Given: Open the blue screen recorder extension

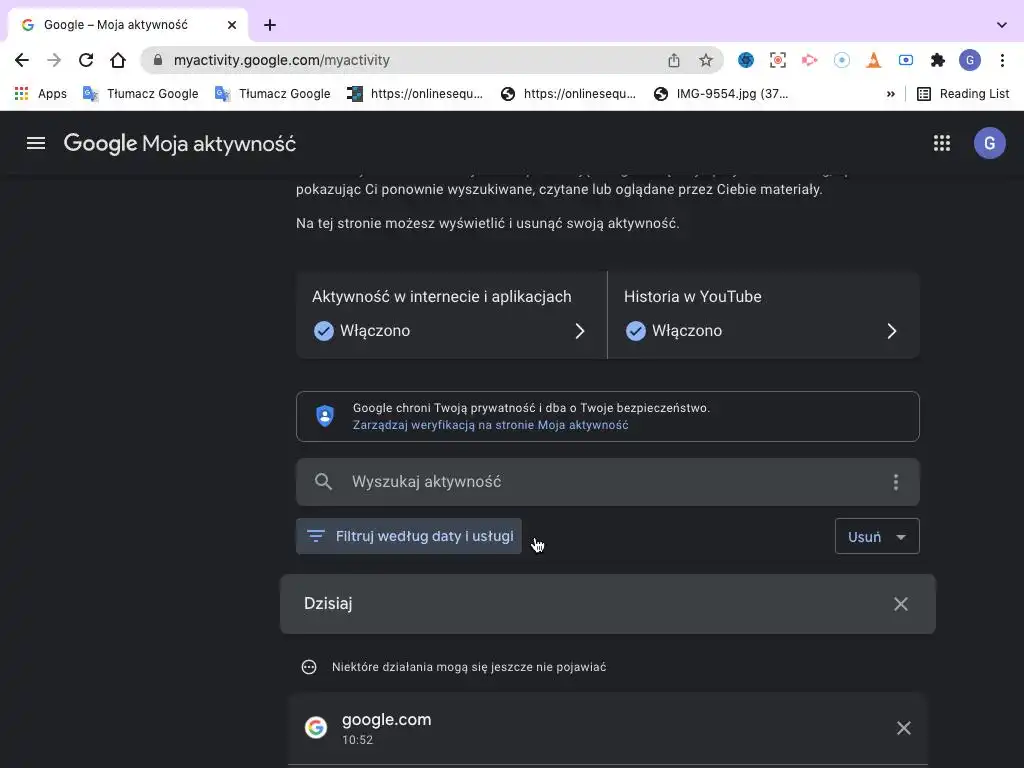Looking at the screenshot, I should pyautogui.click(x=906, y=60).
